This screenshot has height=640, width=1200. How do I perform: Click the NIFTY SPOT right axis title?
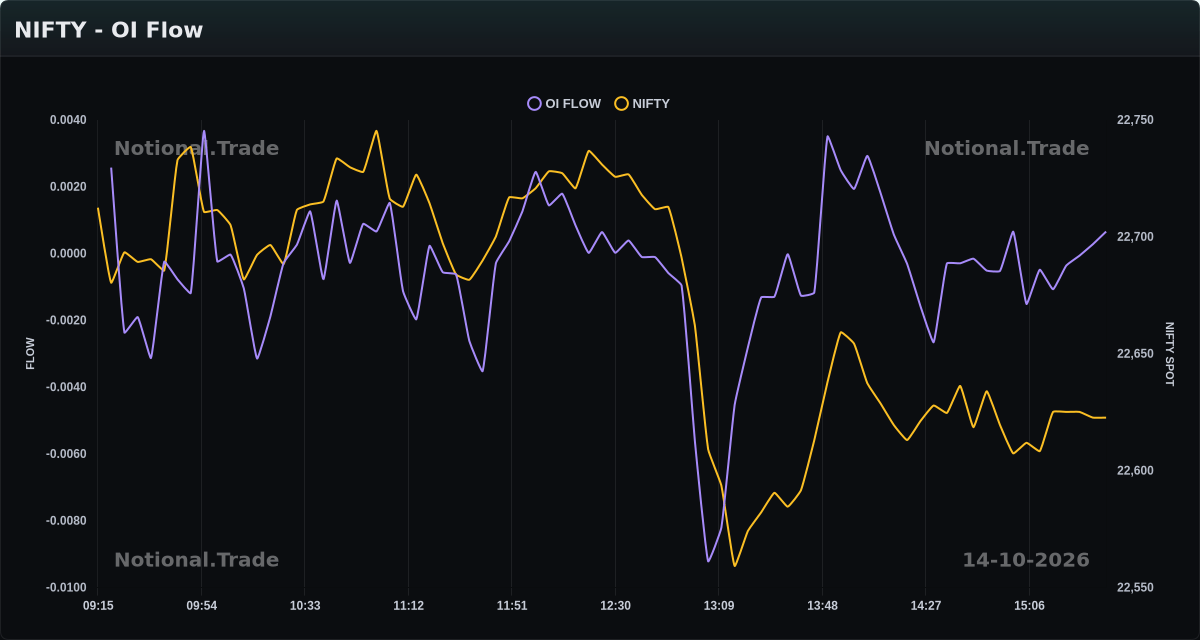[1169, 354]
